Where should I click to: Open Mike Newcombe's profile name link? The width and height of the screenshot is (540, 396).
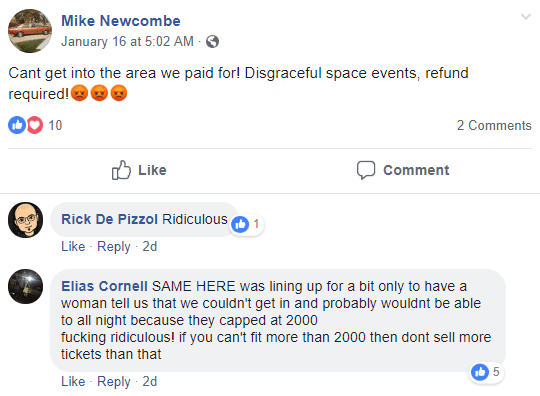(x=121, y=21)
